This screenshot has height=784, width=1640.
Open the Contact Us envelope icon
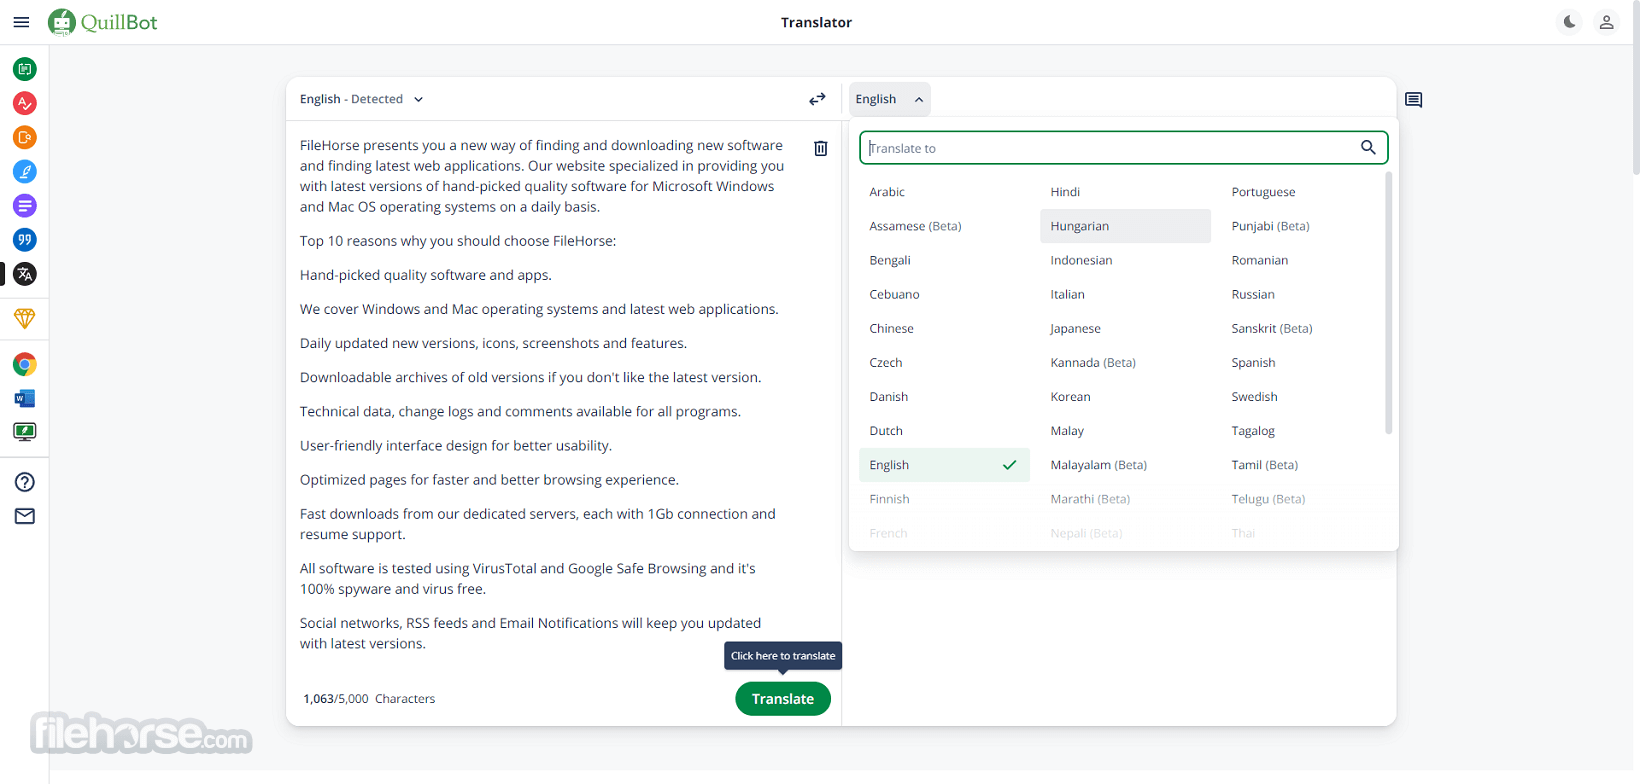(25, 516)
